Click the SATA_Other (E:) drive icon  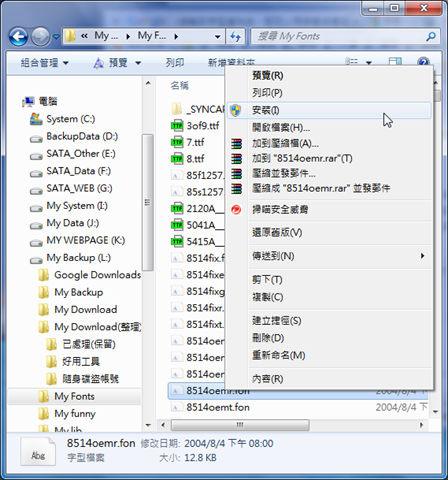tap(36, 156)
